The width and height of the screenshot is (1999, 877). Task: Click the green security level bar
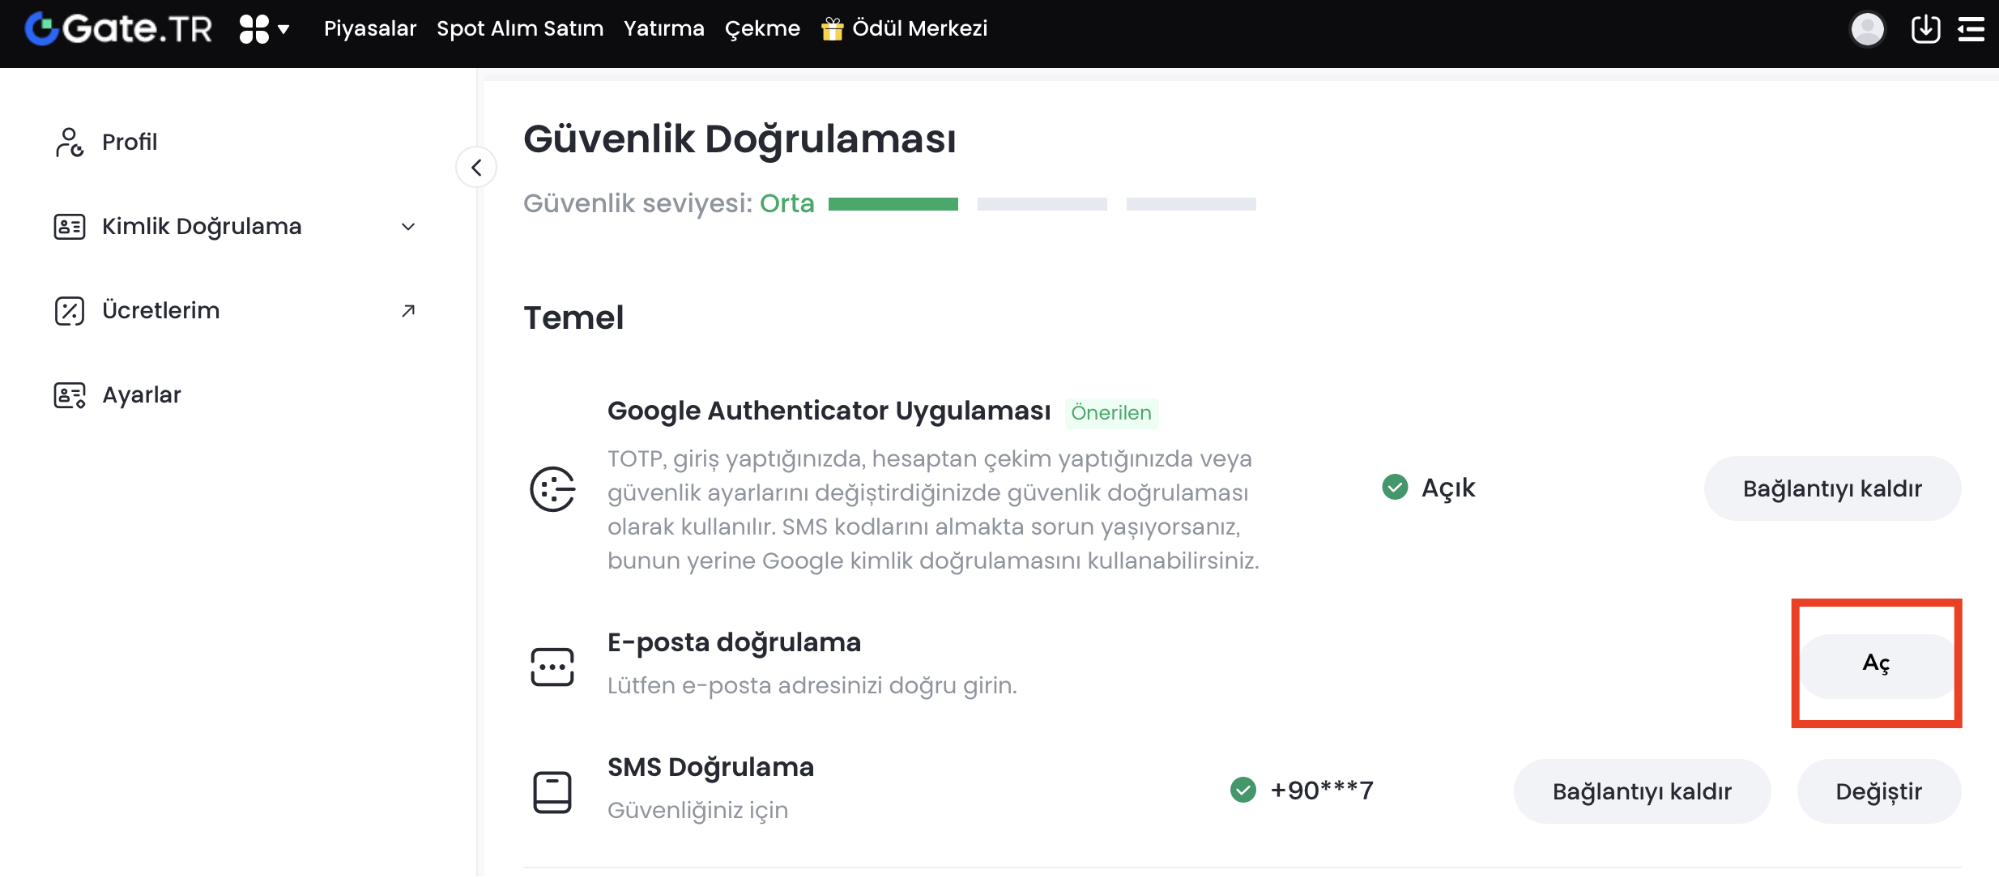893,204
